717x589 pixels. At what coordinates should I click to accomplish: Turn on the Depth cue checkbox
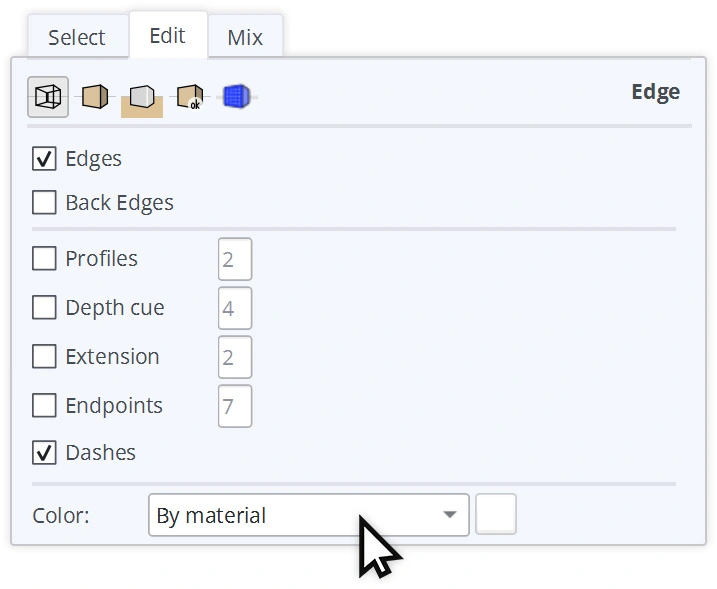(44, 308)
